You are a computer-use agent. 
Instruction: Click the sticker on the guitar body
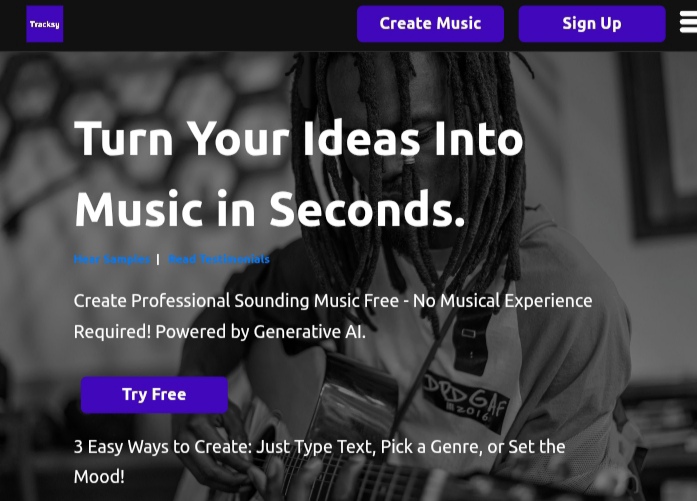465,402
